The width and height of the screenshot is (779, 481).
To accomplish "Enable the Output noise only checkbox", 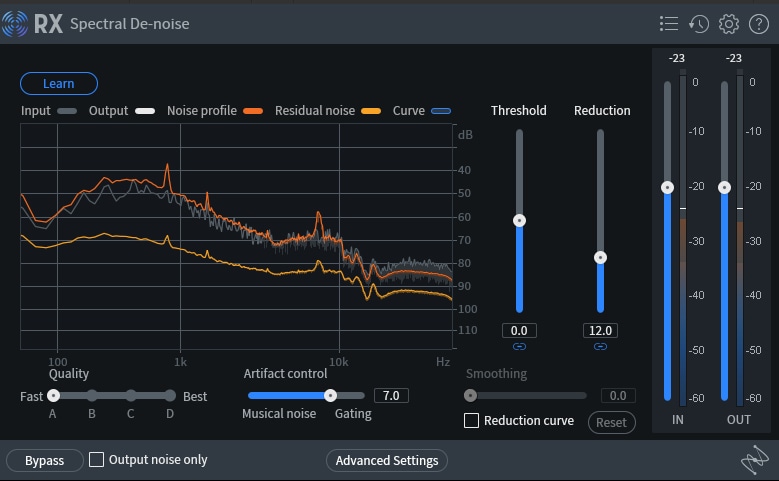I will pos(96,460).
